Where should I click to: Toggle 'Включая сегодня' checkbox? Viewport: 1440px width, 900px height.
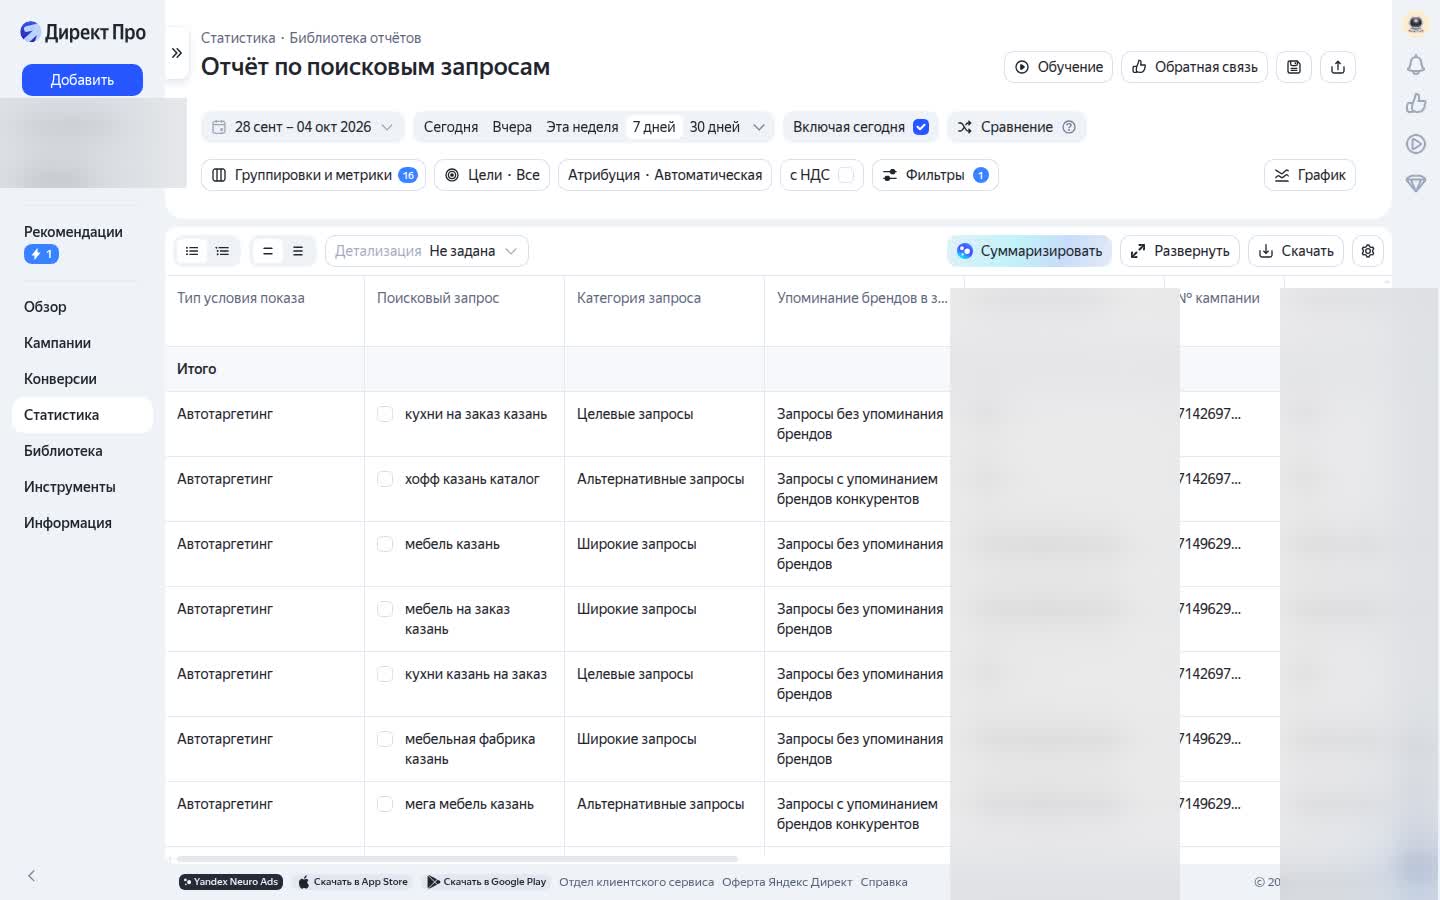(921, 127)
